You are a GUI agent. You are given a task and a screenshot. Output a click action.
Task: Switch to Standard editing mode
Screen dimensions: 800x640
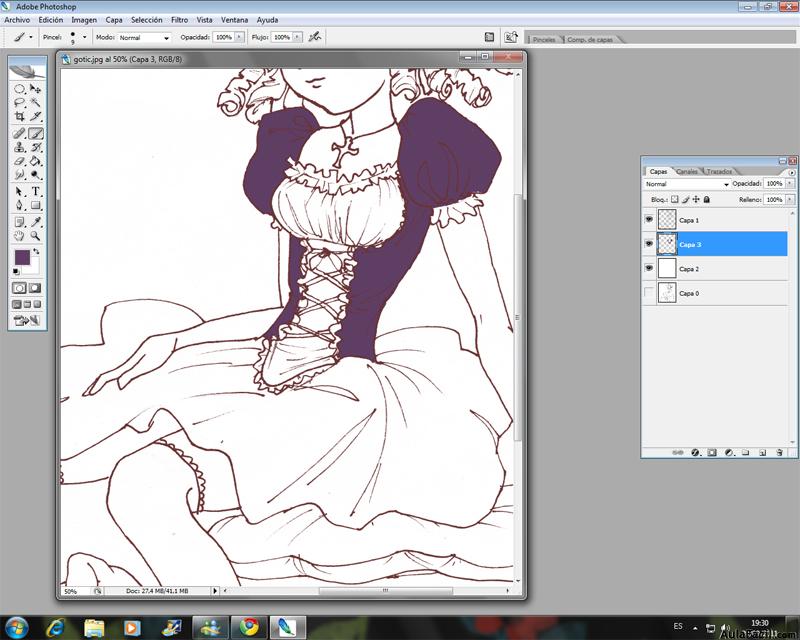click(x=19, y=288)
